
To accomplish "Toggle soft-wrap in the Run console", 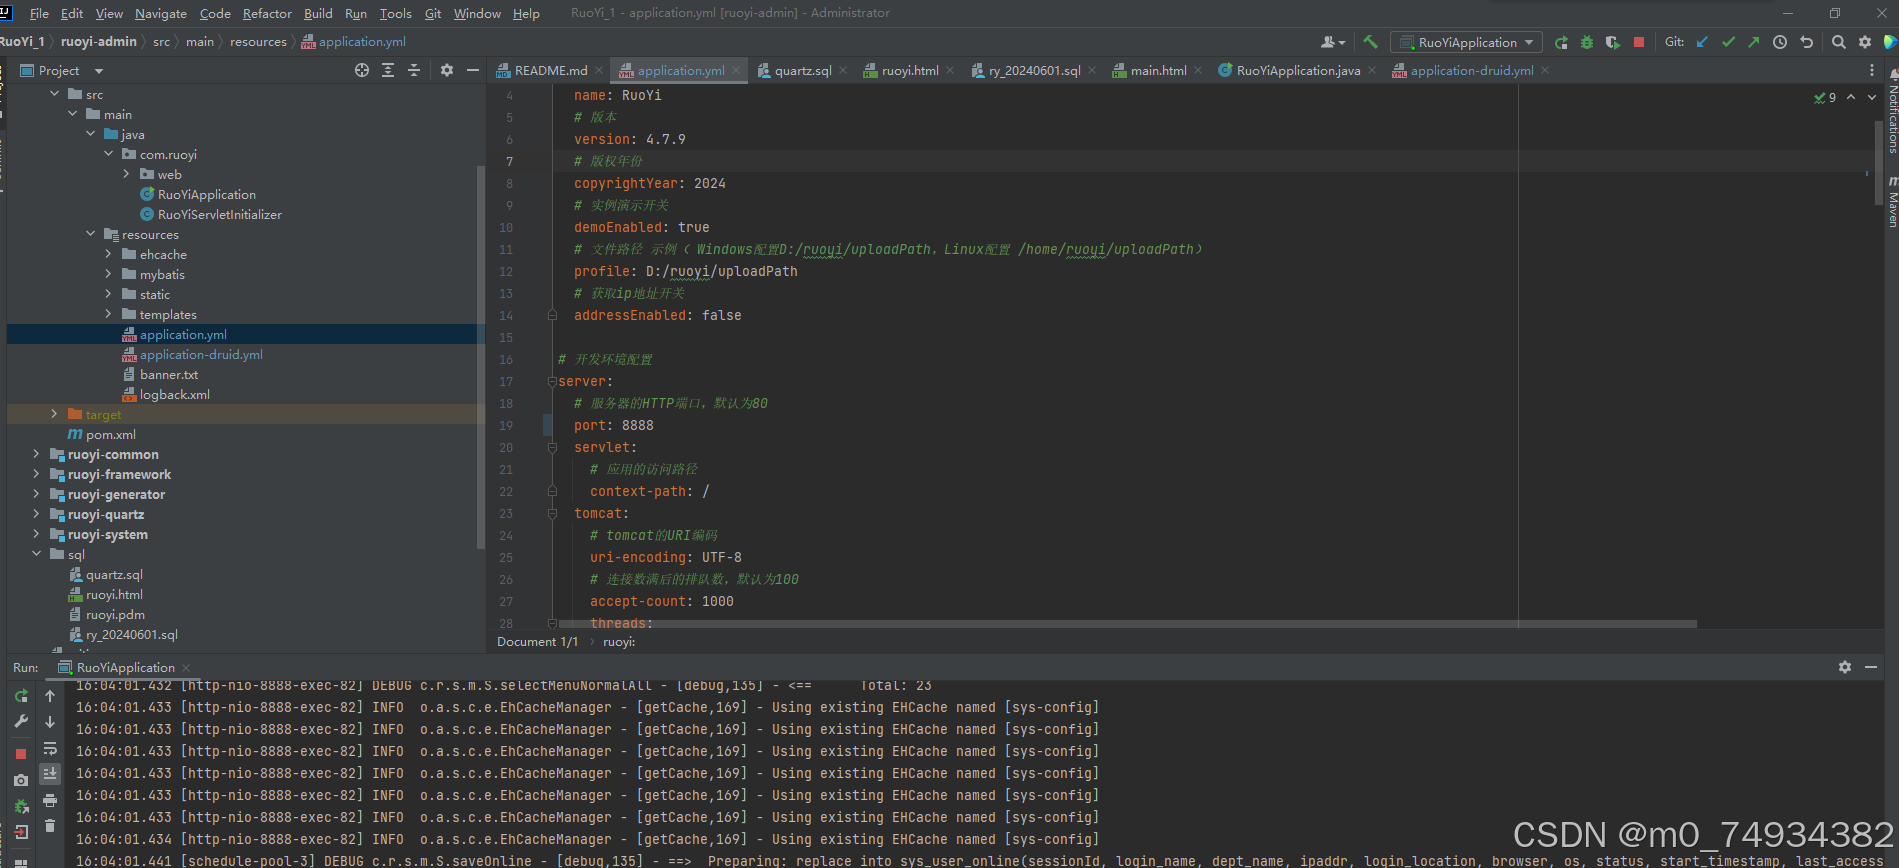I will coord(50,748).
